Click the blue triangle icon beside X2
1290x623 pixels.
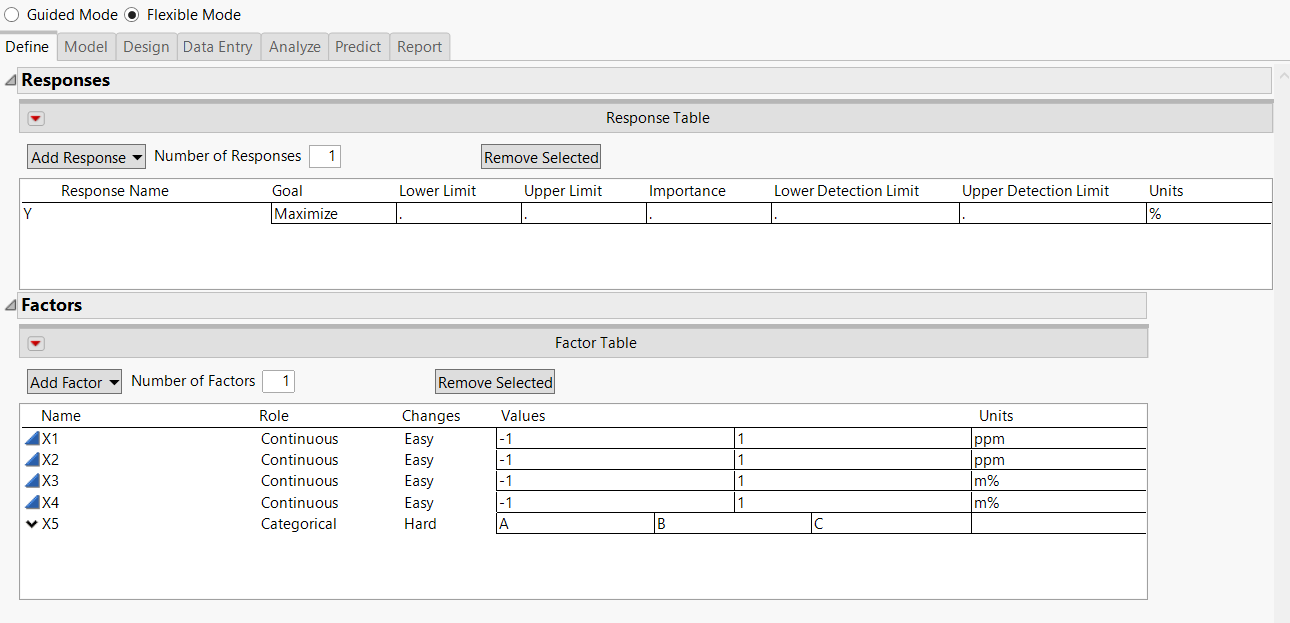coord(32,460)
